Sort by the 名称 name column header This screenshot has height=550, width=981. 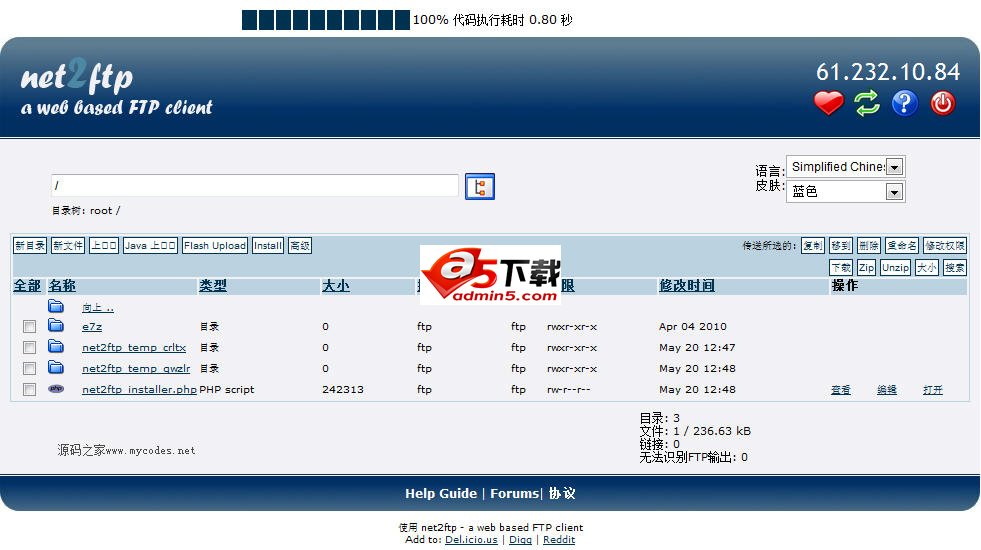(x=62, y=286)
